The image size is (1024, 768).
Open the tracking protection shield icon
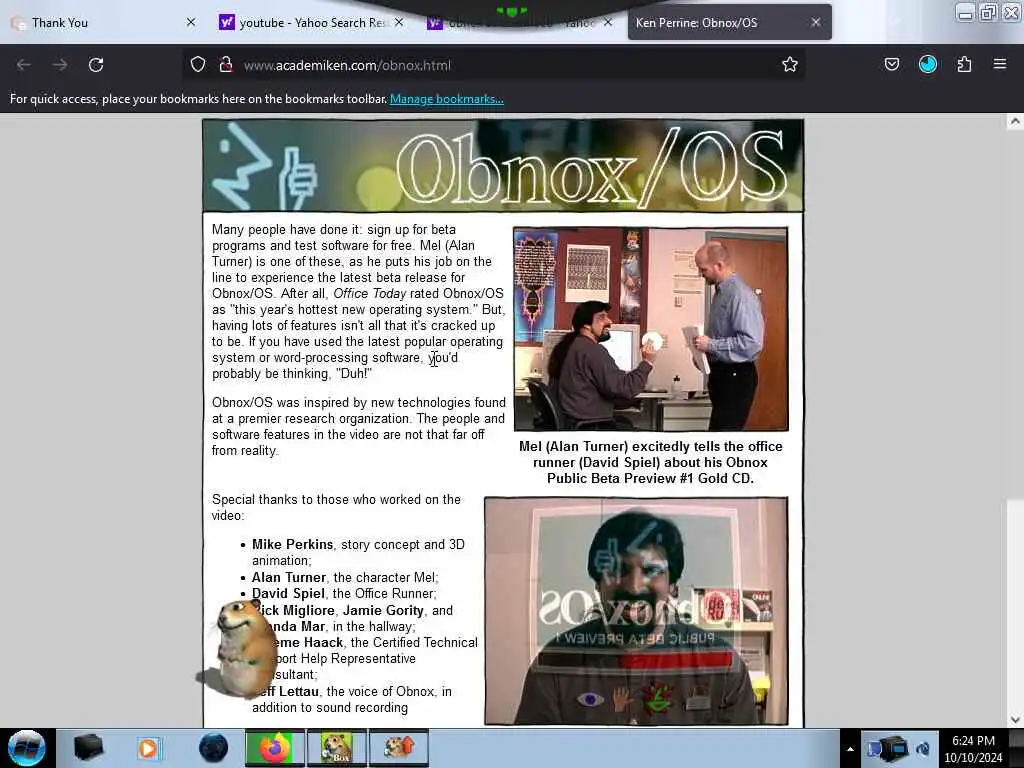pyautogui.click(x=198, y=64)
